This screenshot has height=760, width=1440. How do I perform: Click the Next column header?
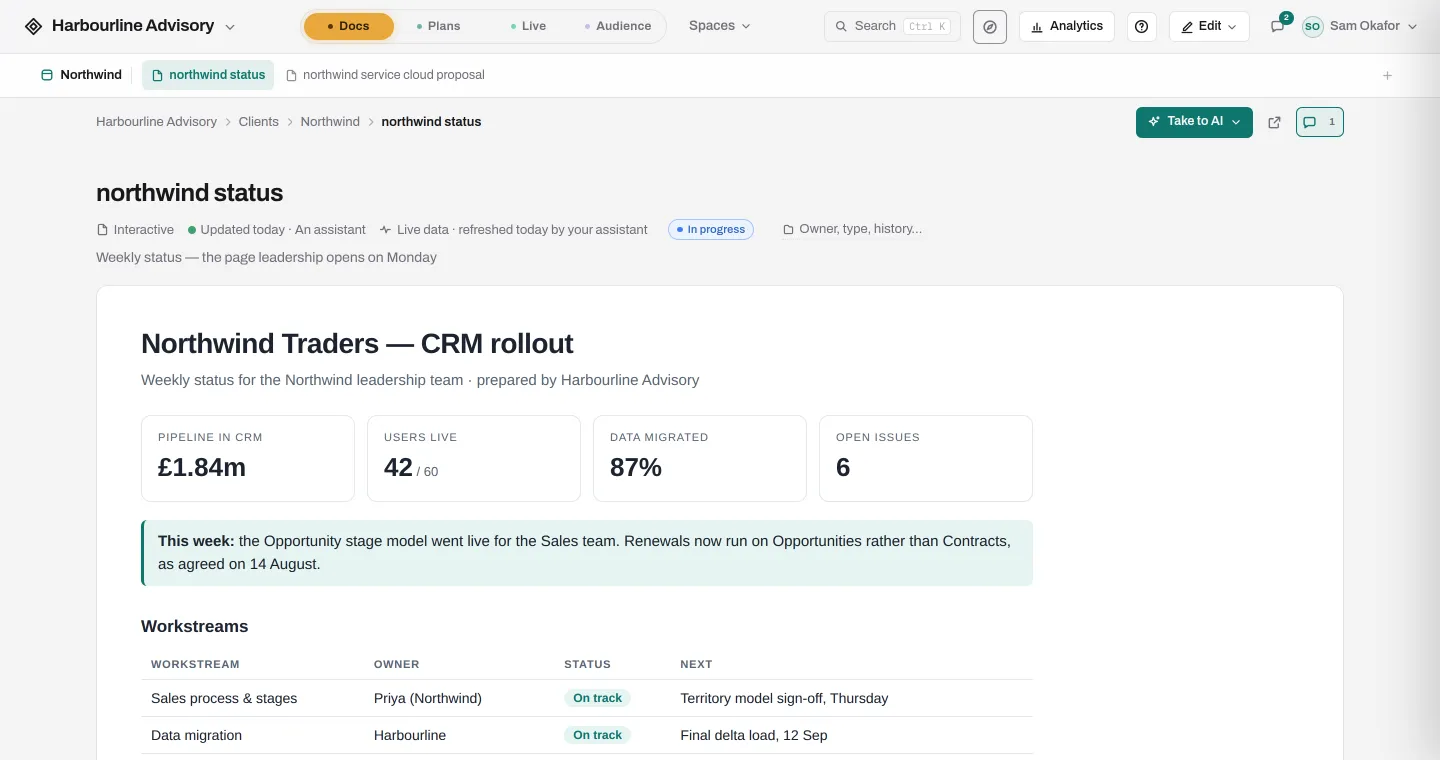point(696,664)
